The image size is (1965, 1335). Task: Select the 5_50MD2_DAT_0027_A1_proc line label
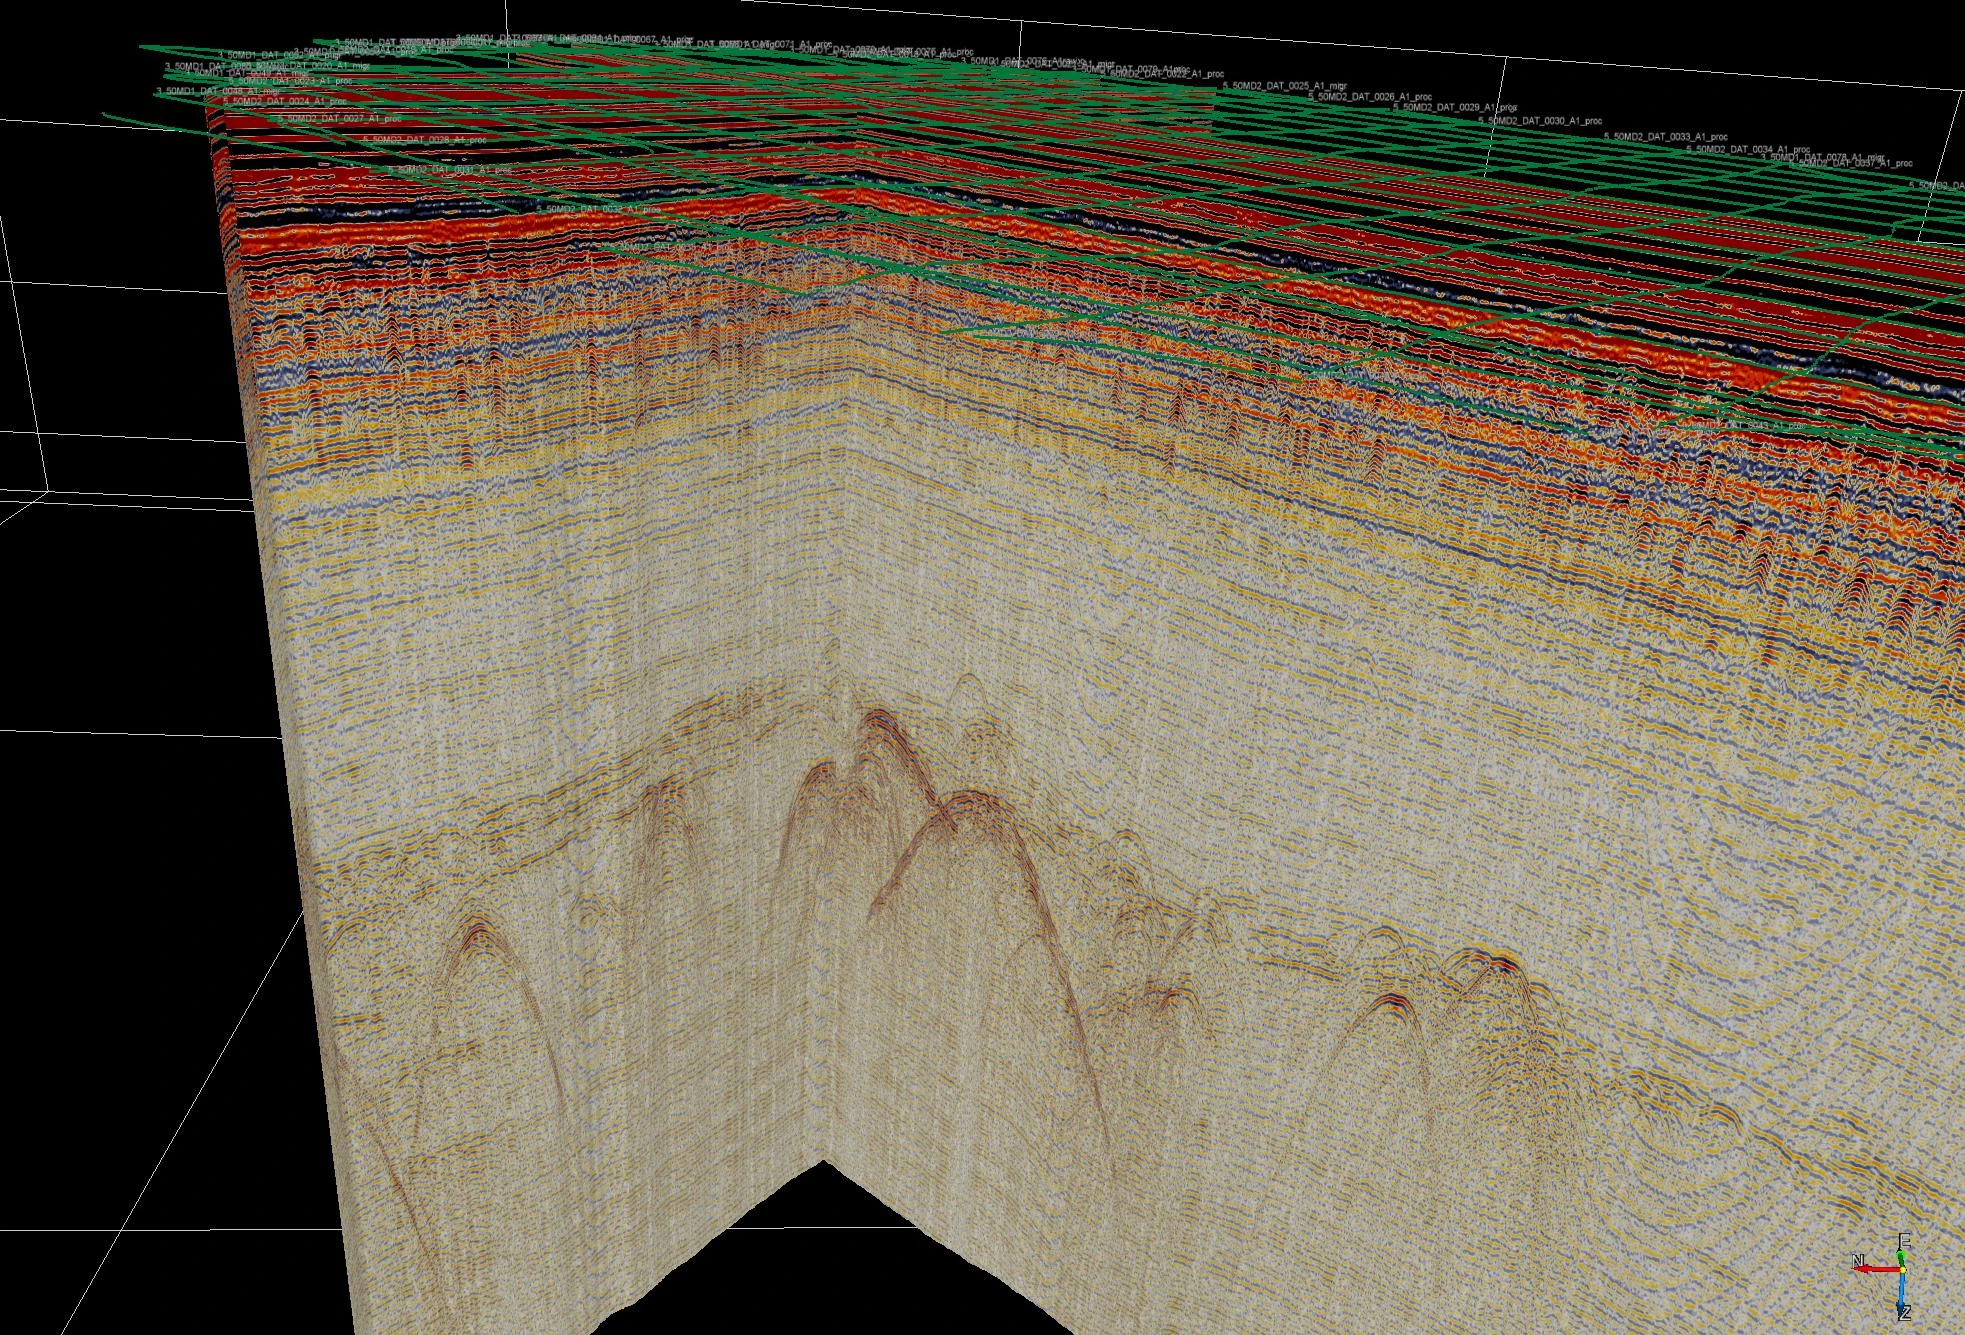(340, 119)
